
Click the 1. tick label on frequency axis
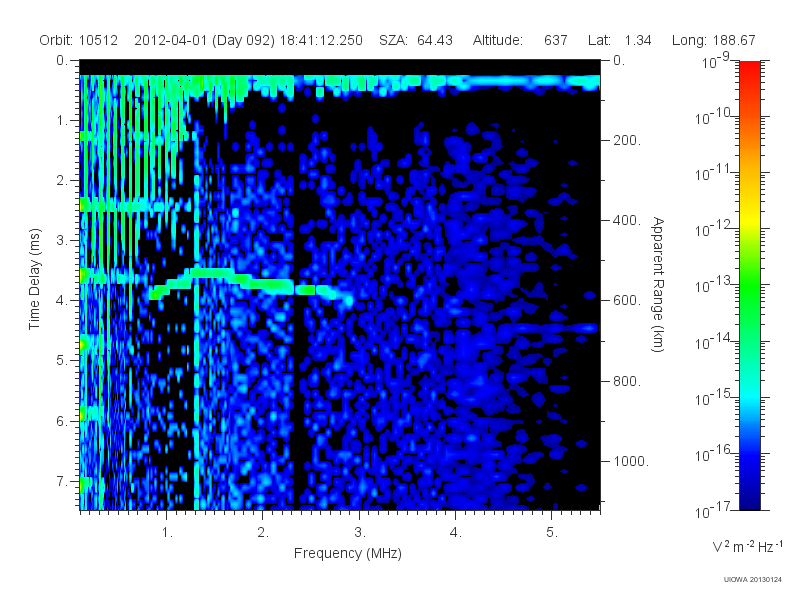click(x=167, y=533)
